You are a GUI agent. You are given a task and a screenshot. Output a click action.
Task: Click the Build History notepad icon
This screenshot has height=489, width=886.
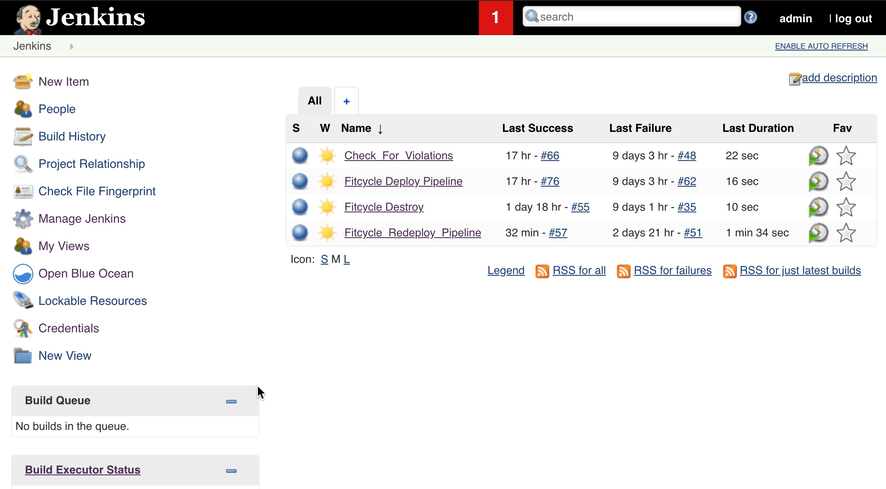tap(23, 136)
